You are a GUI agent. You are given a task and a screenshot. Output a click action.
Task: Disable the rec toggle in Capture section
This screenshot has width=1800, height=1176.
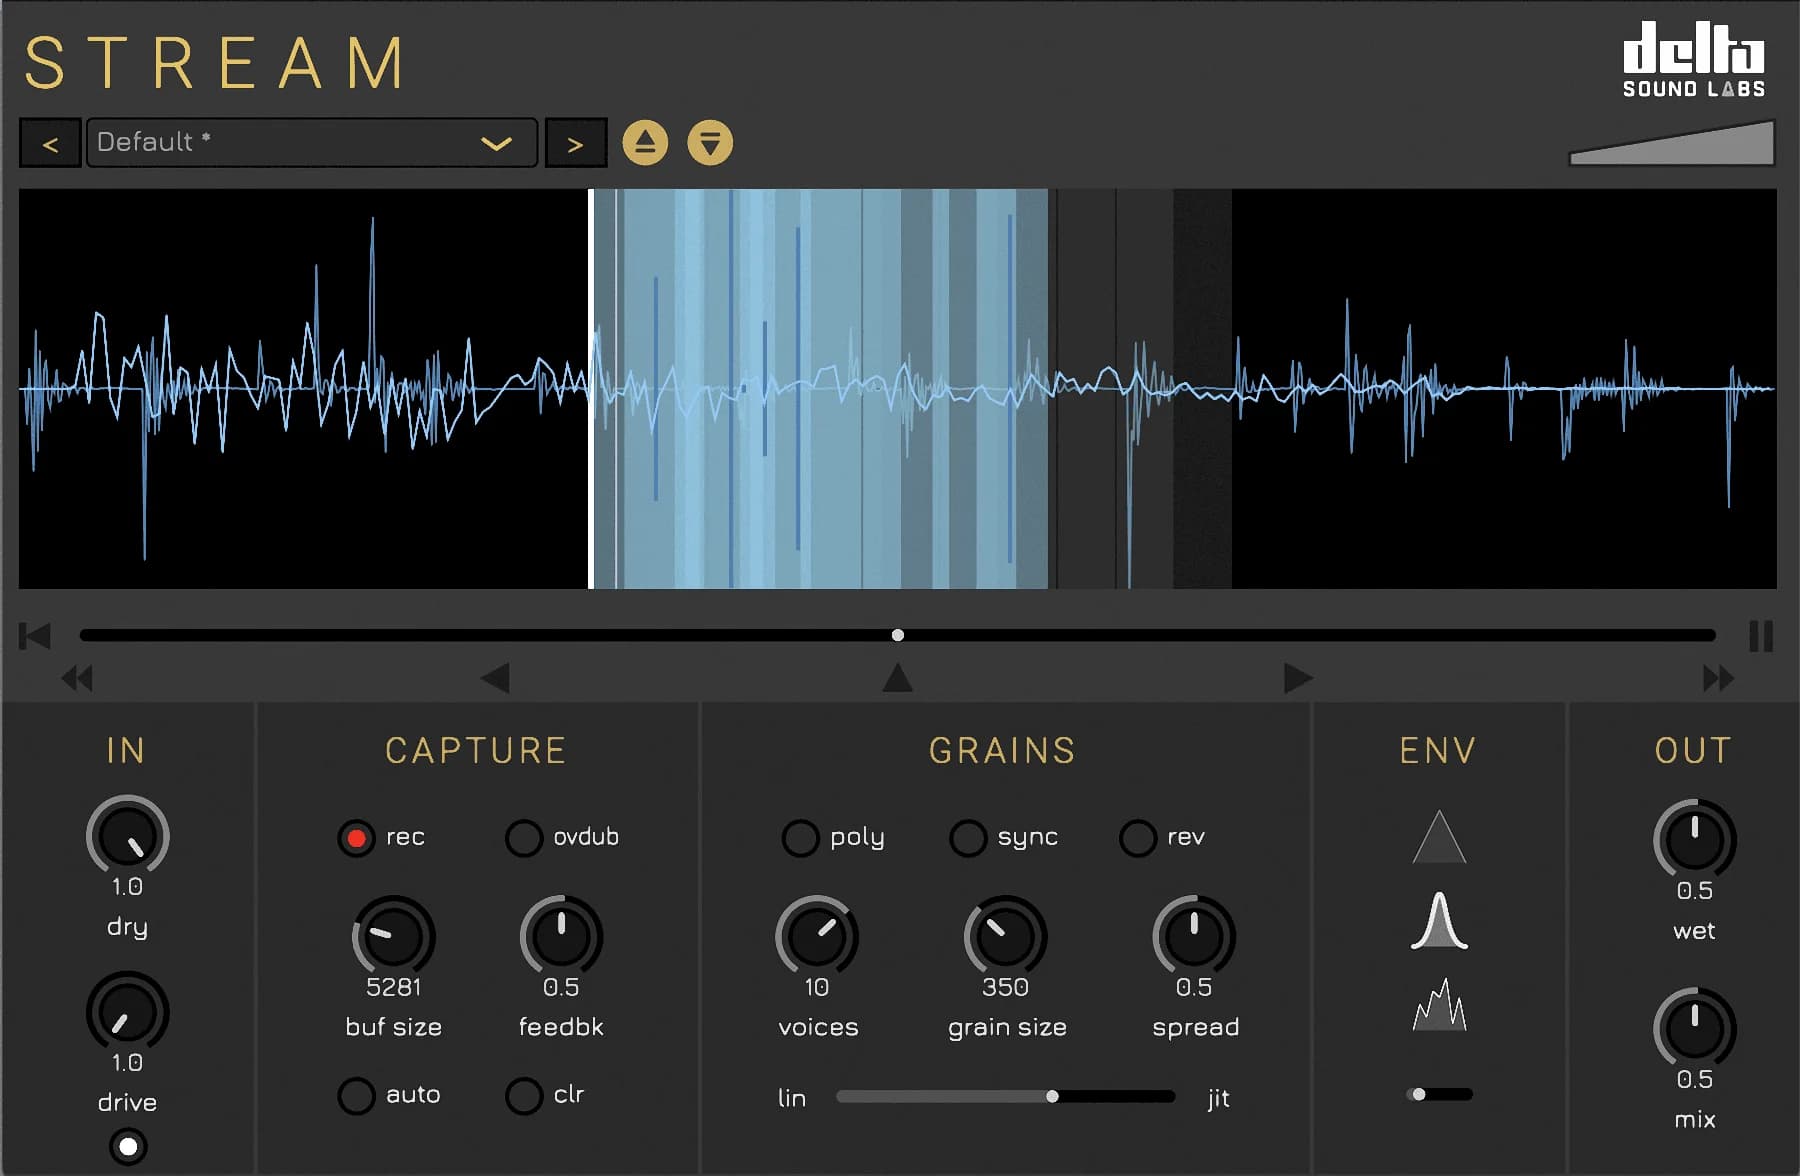point(357,838)
